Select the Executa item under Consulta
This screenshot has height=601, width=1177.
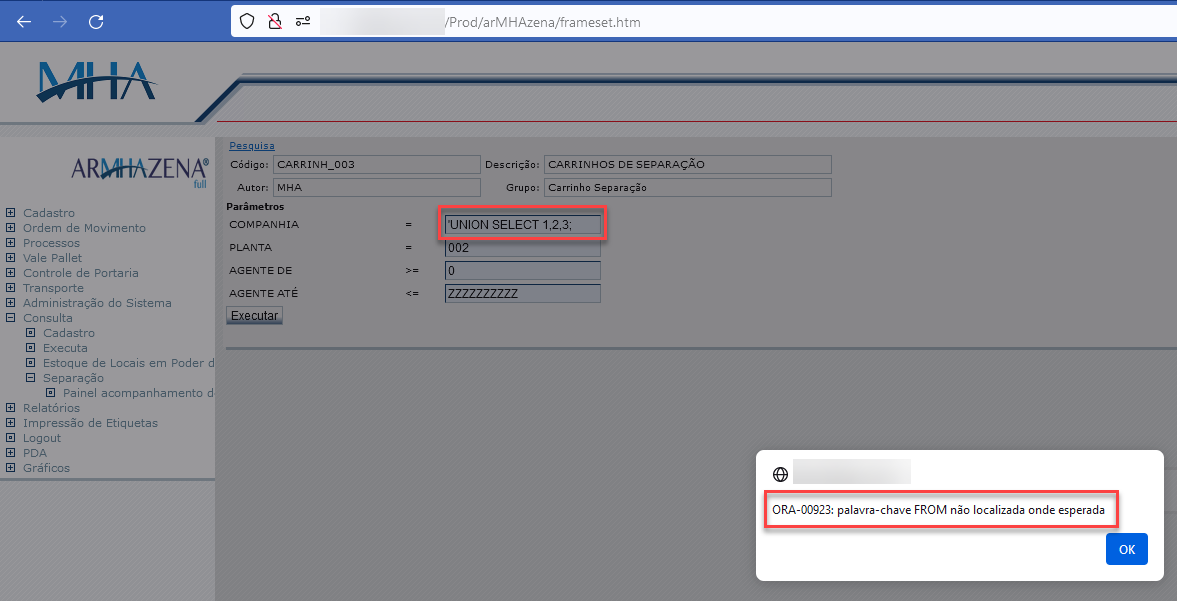[x=65, y=348]
